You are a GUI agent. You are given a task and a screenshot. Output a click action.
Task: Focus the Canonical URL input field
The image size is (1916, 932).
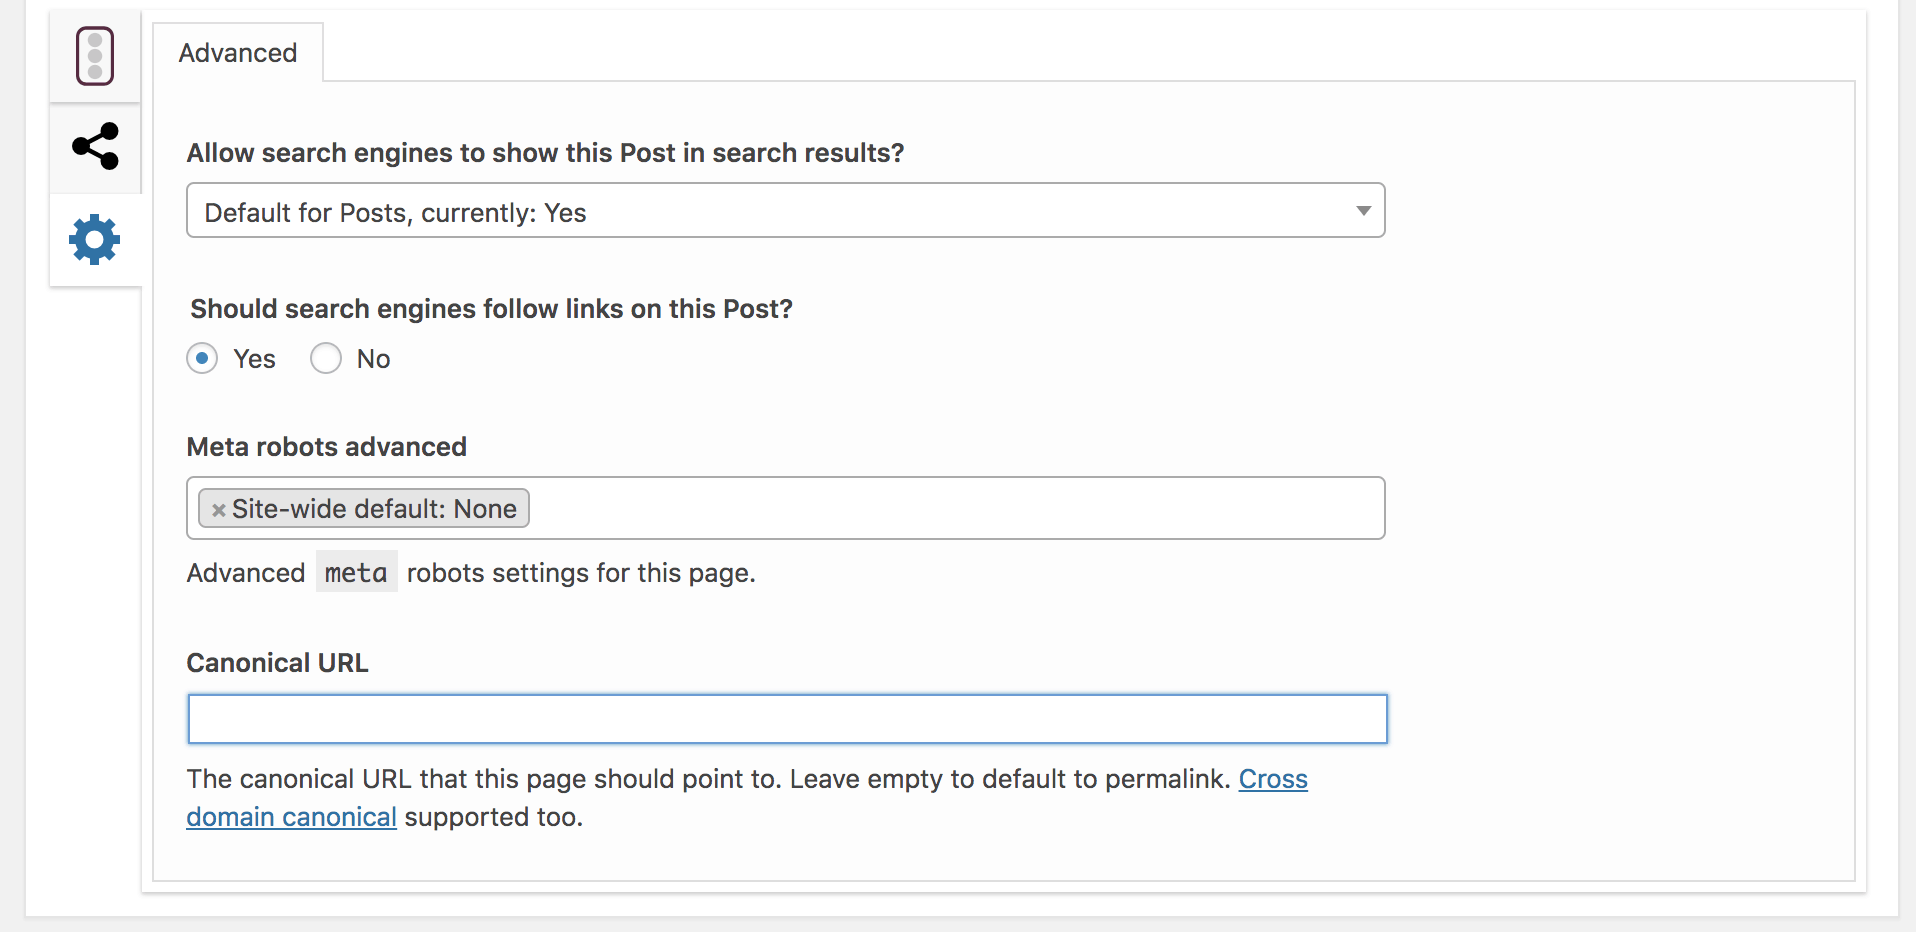[x=787, y=719]
